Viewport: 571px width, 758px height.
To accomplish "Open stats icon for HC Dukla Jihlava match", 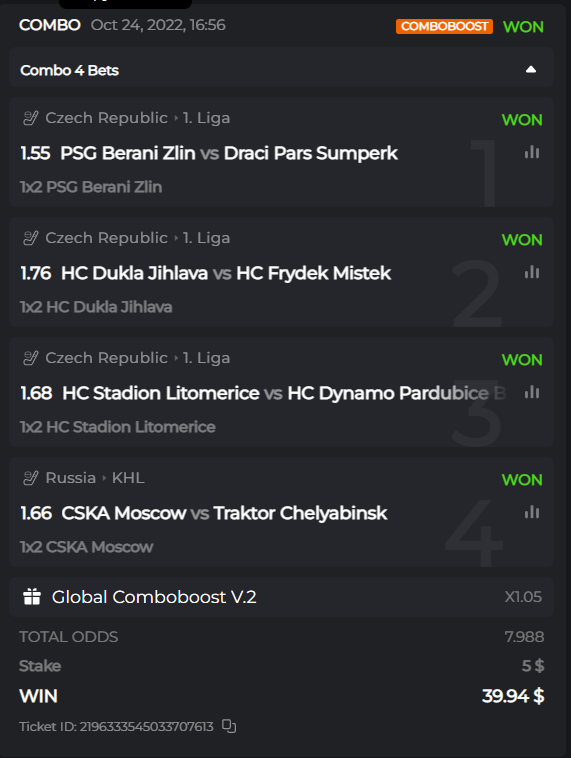I will [x=532, y=272].
